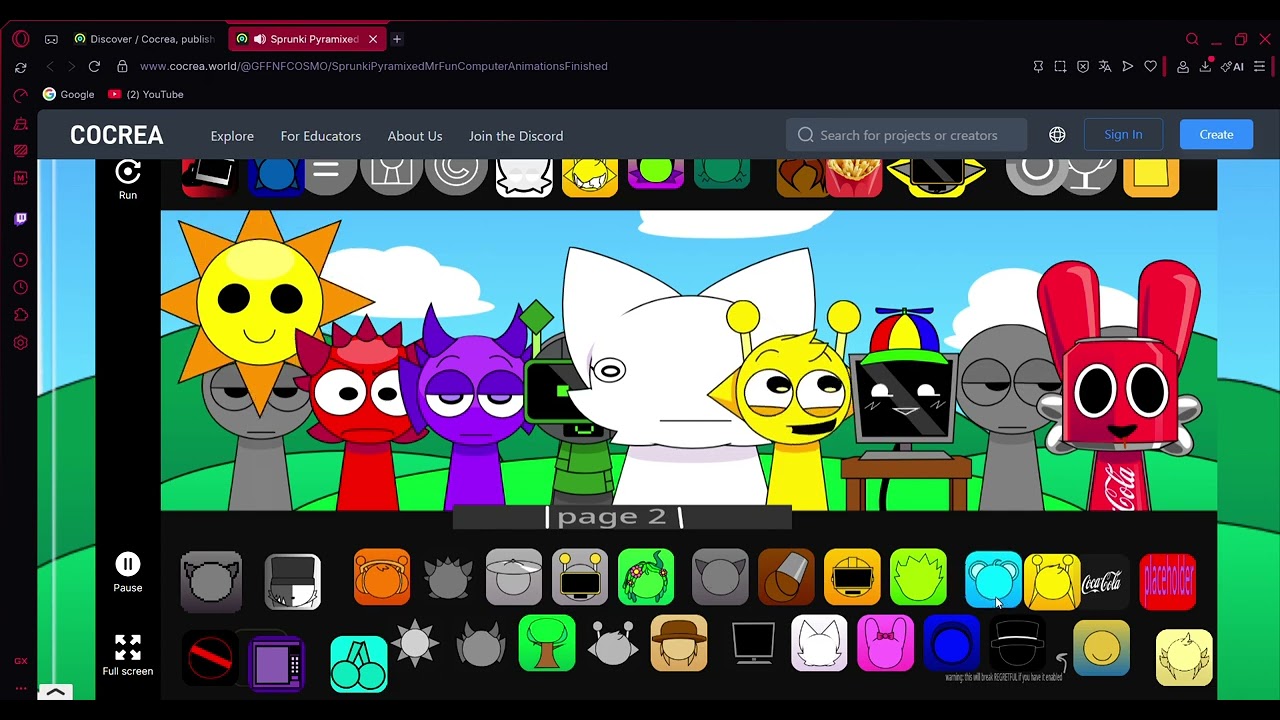Select the black-and-white top hat character icon
This screenshot has height=720, width=1280.
(293, 581)
